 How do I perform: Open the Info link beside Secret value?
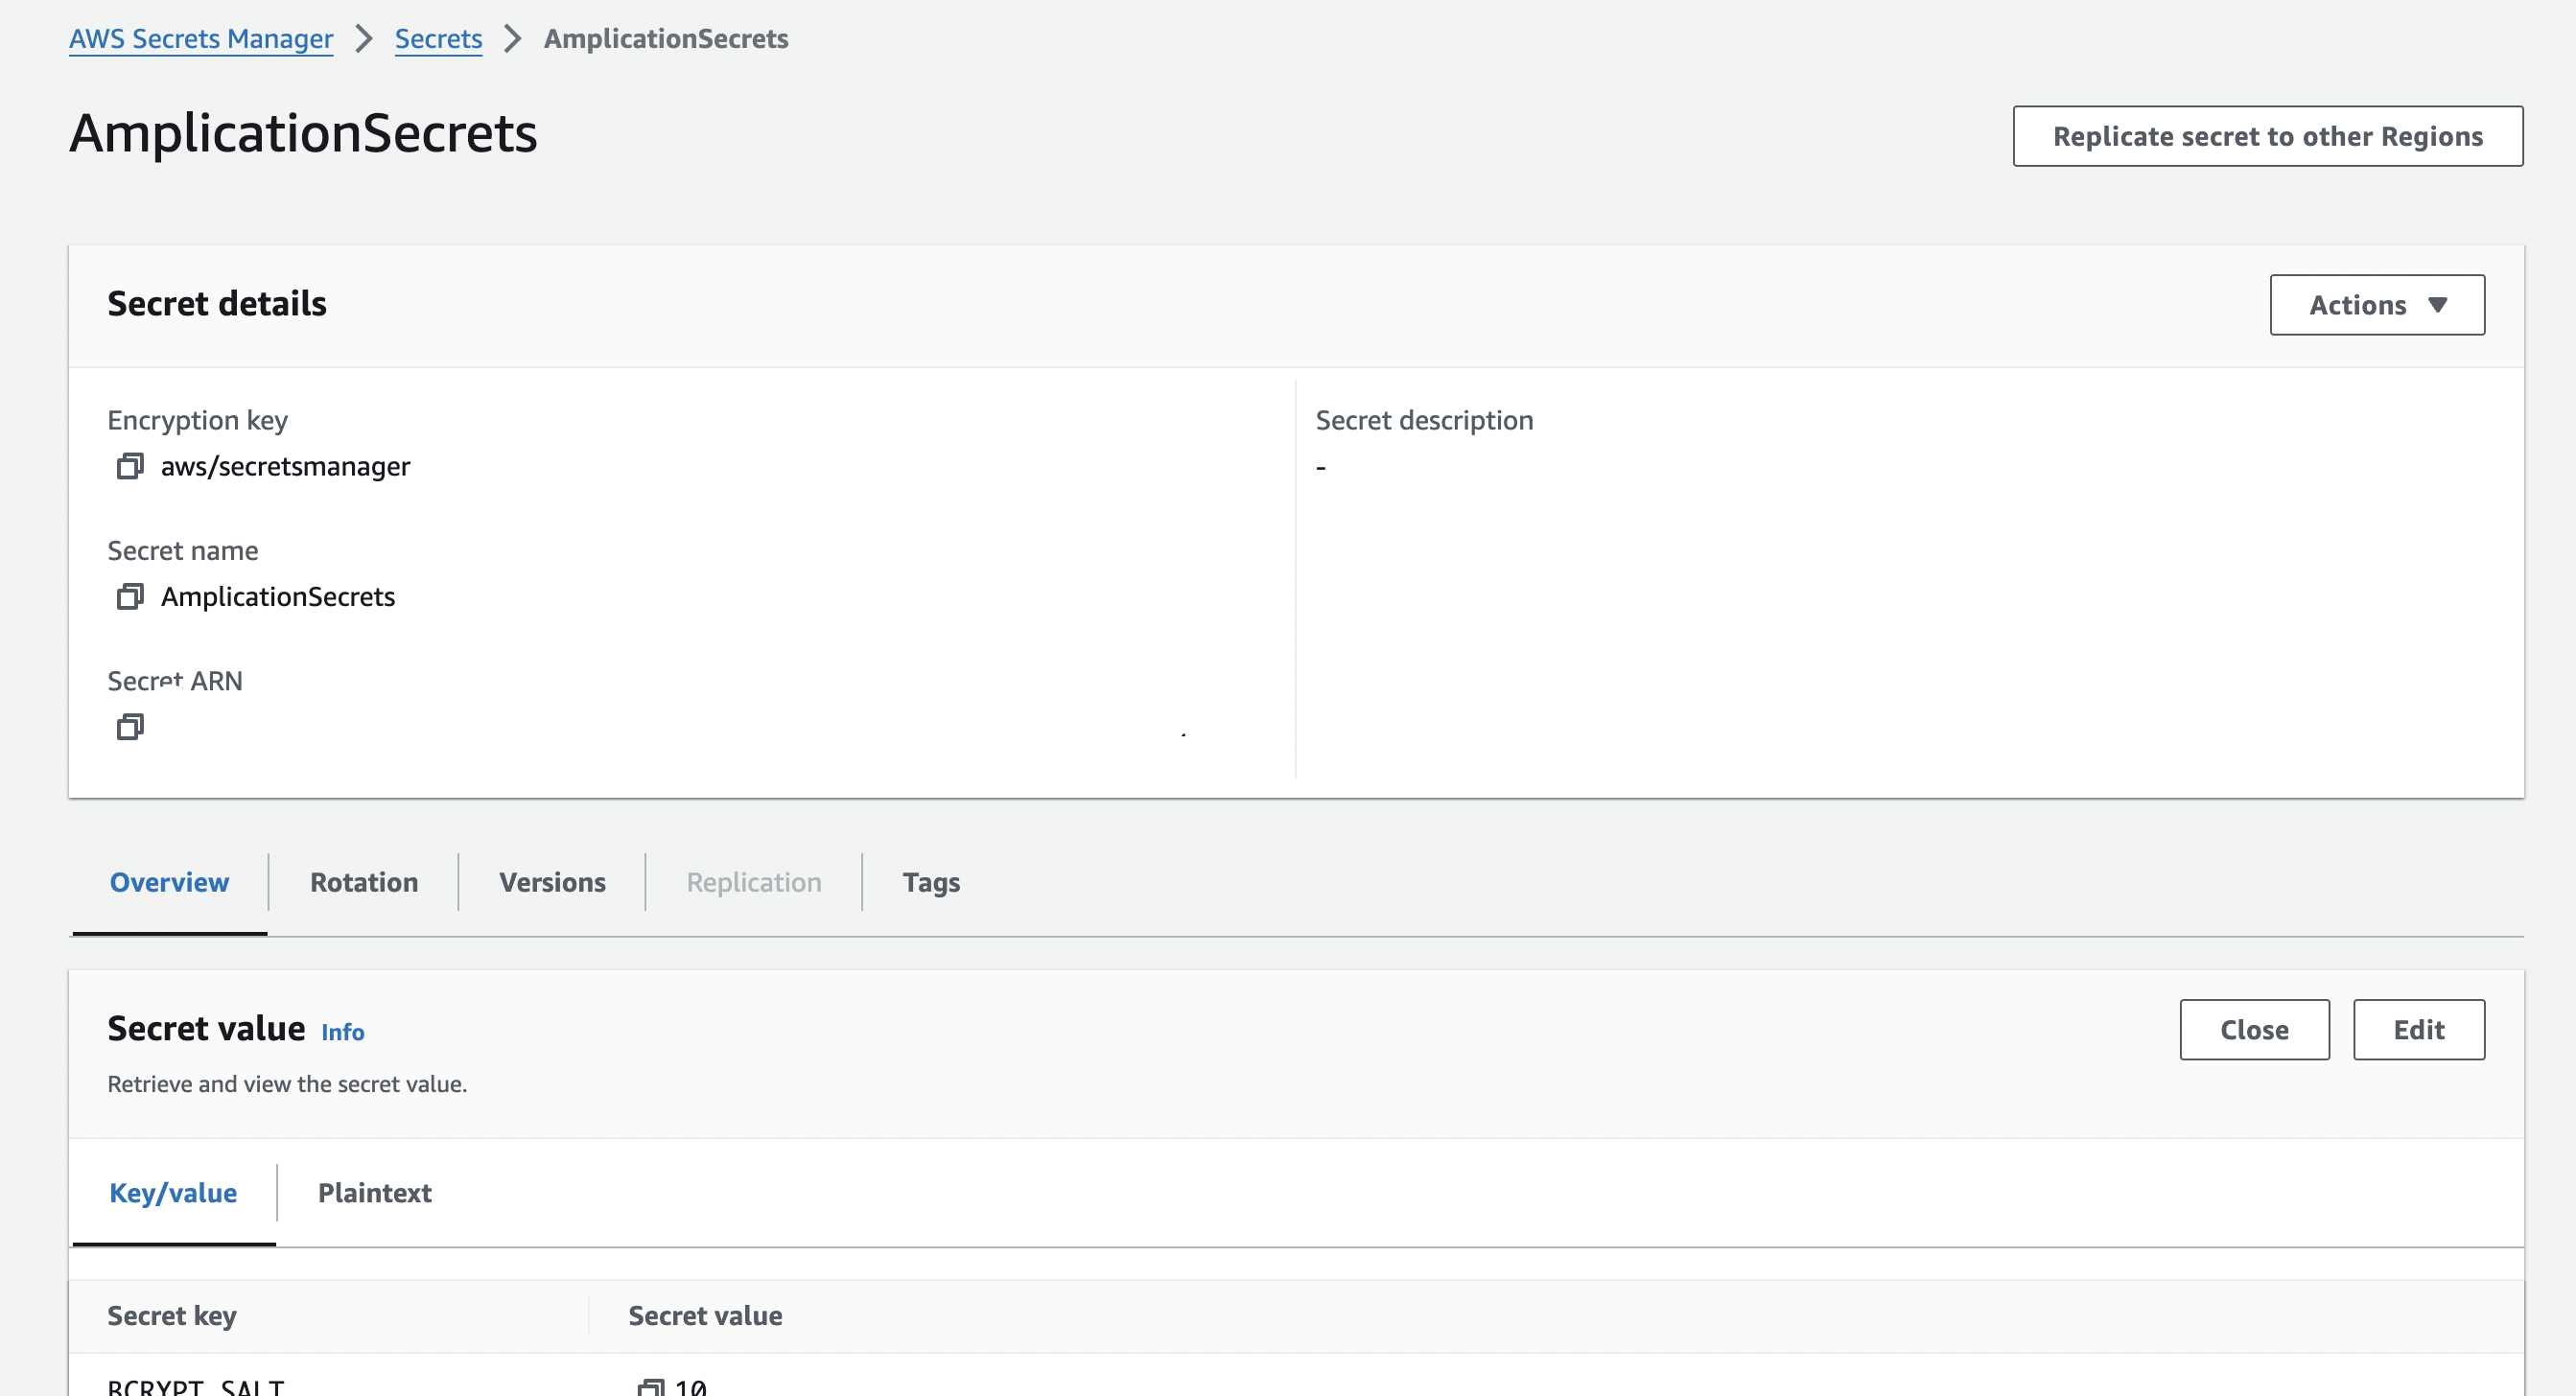[x=342, y=1032]
